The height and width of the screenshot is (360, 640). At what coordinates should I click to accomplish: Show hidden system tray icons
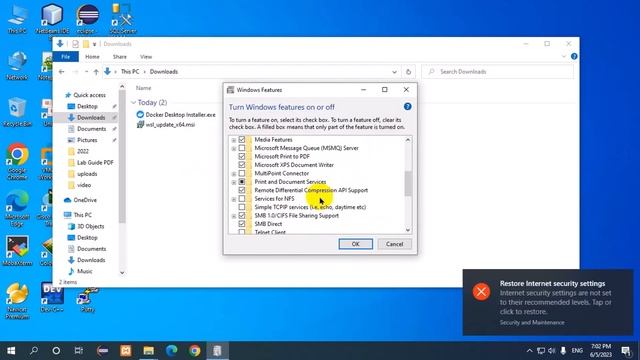[x=529, y=351]
